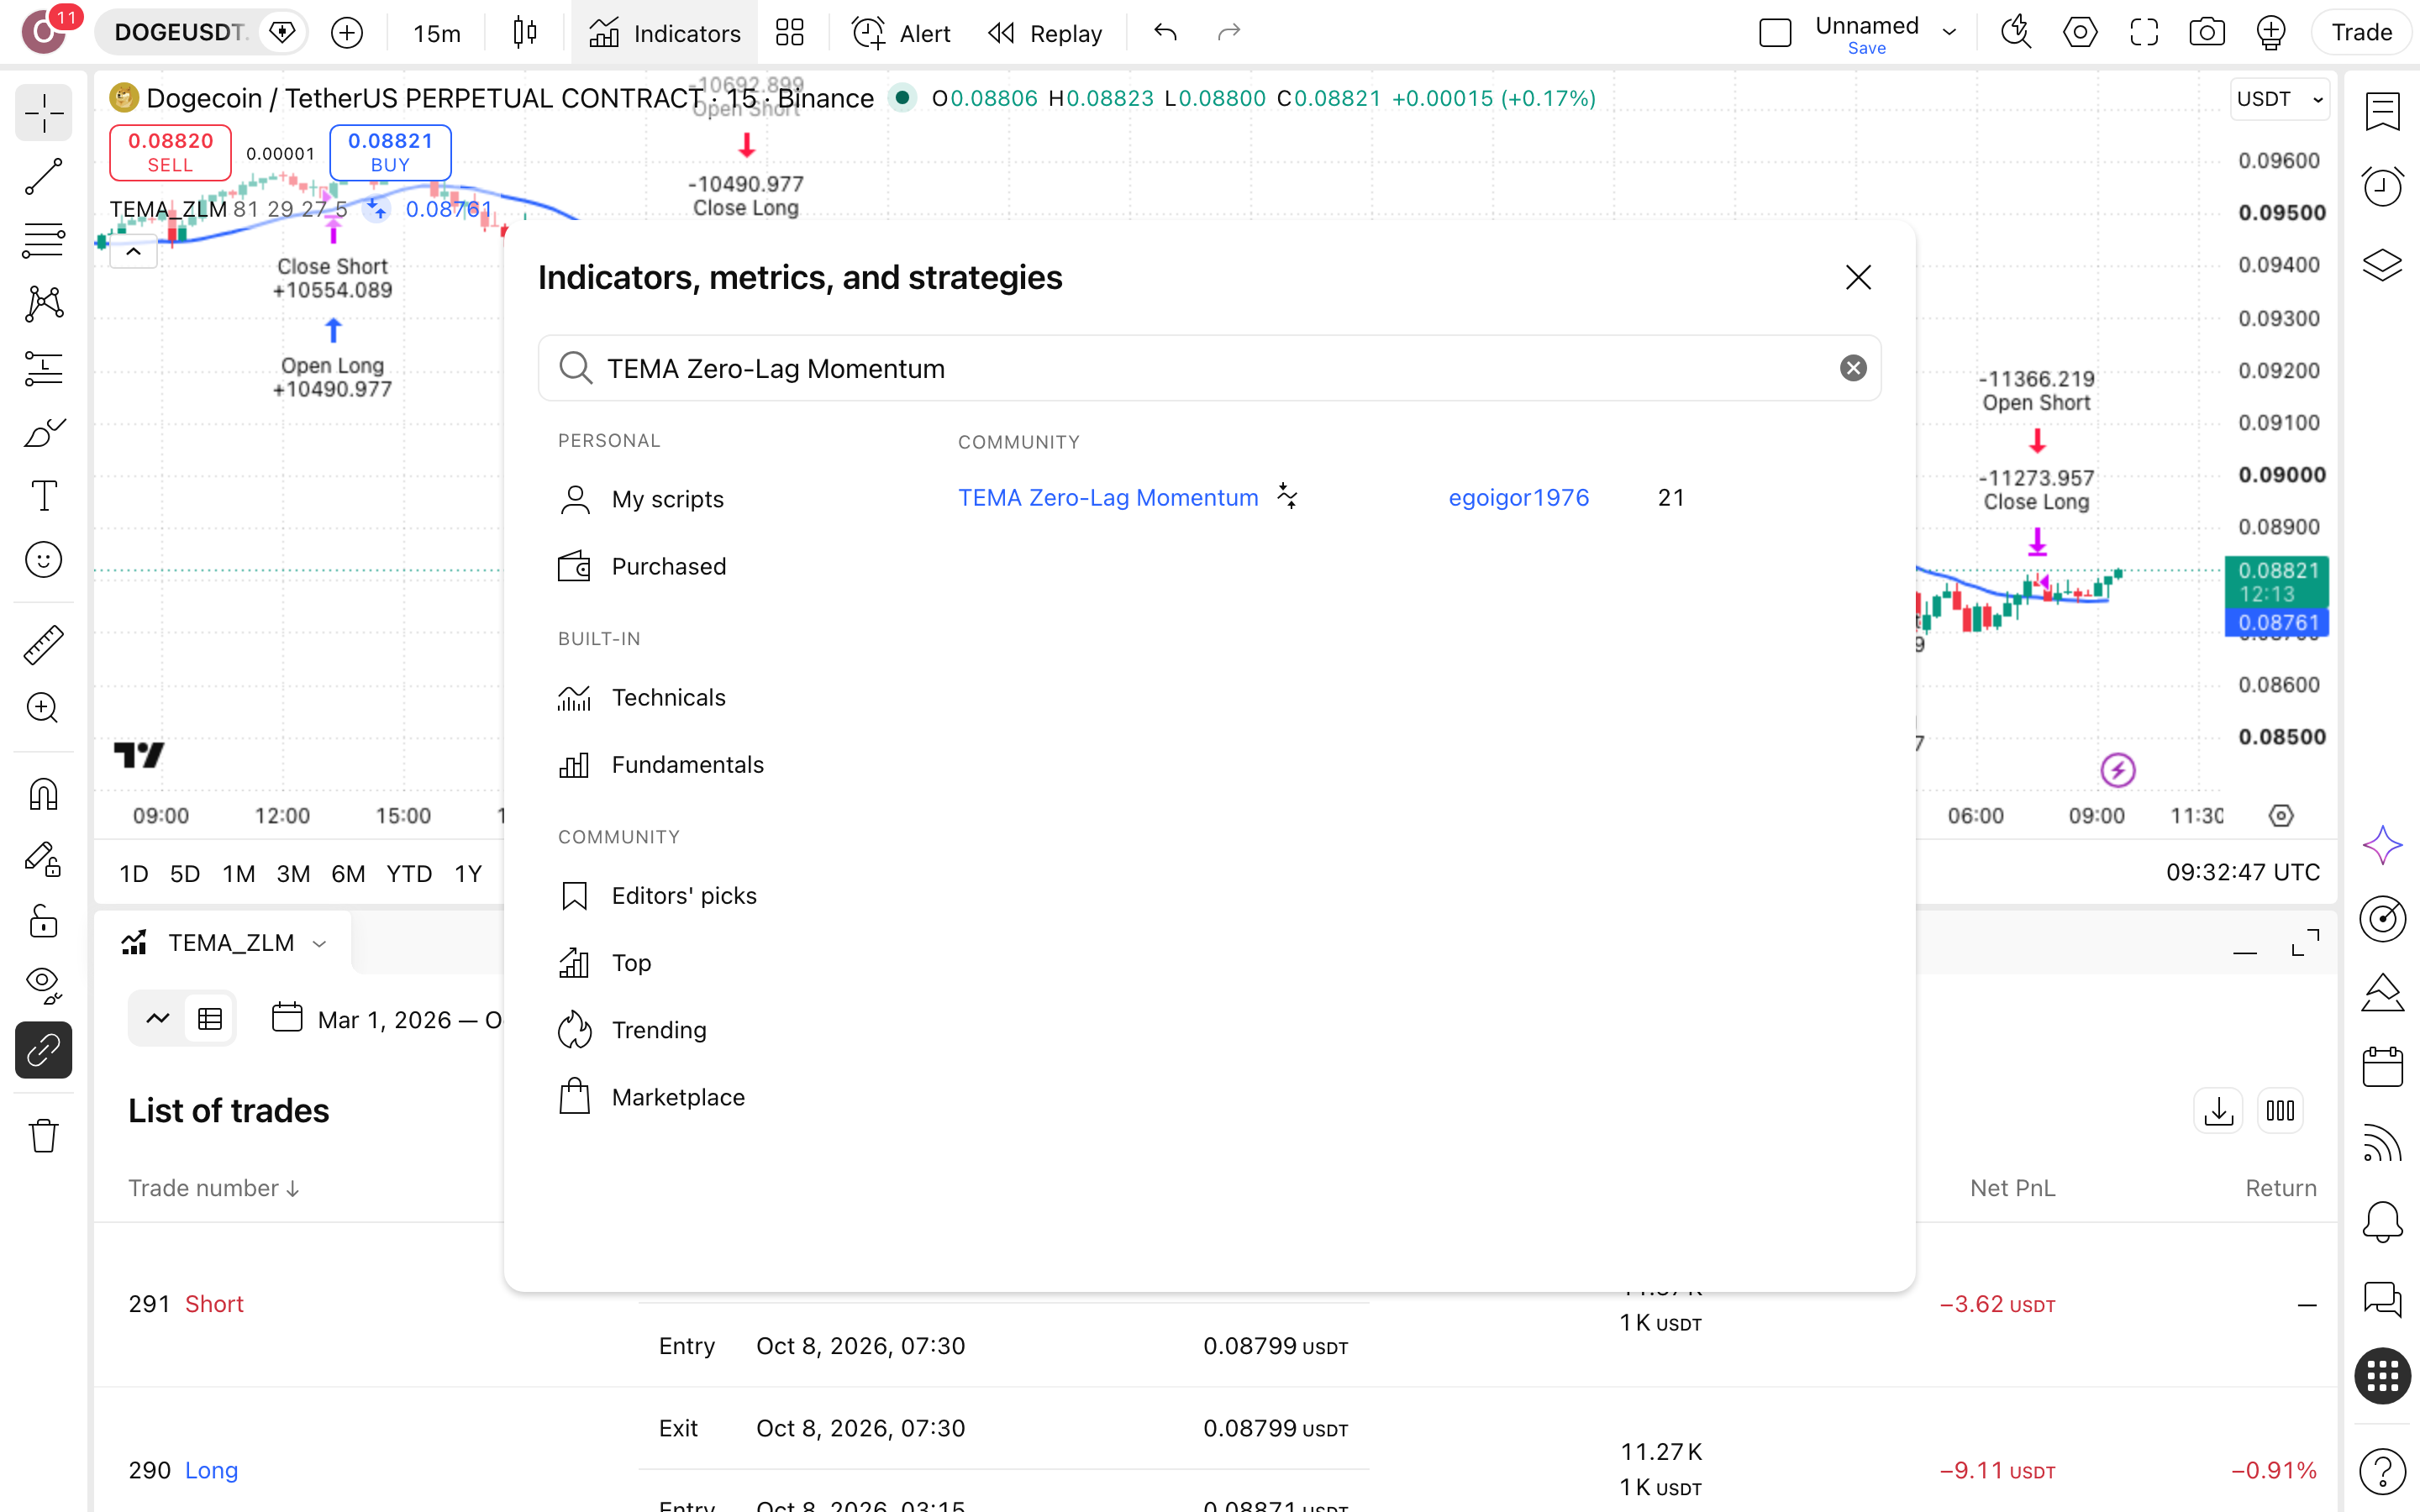
Task: Open the Editors' picks category
Action: click(x=684, y=895)
